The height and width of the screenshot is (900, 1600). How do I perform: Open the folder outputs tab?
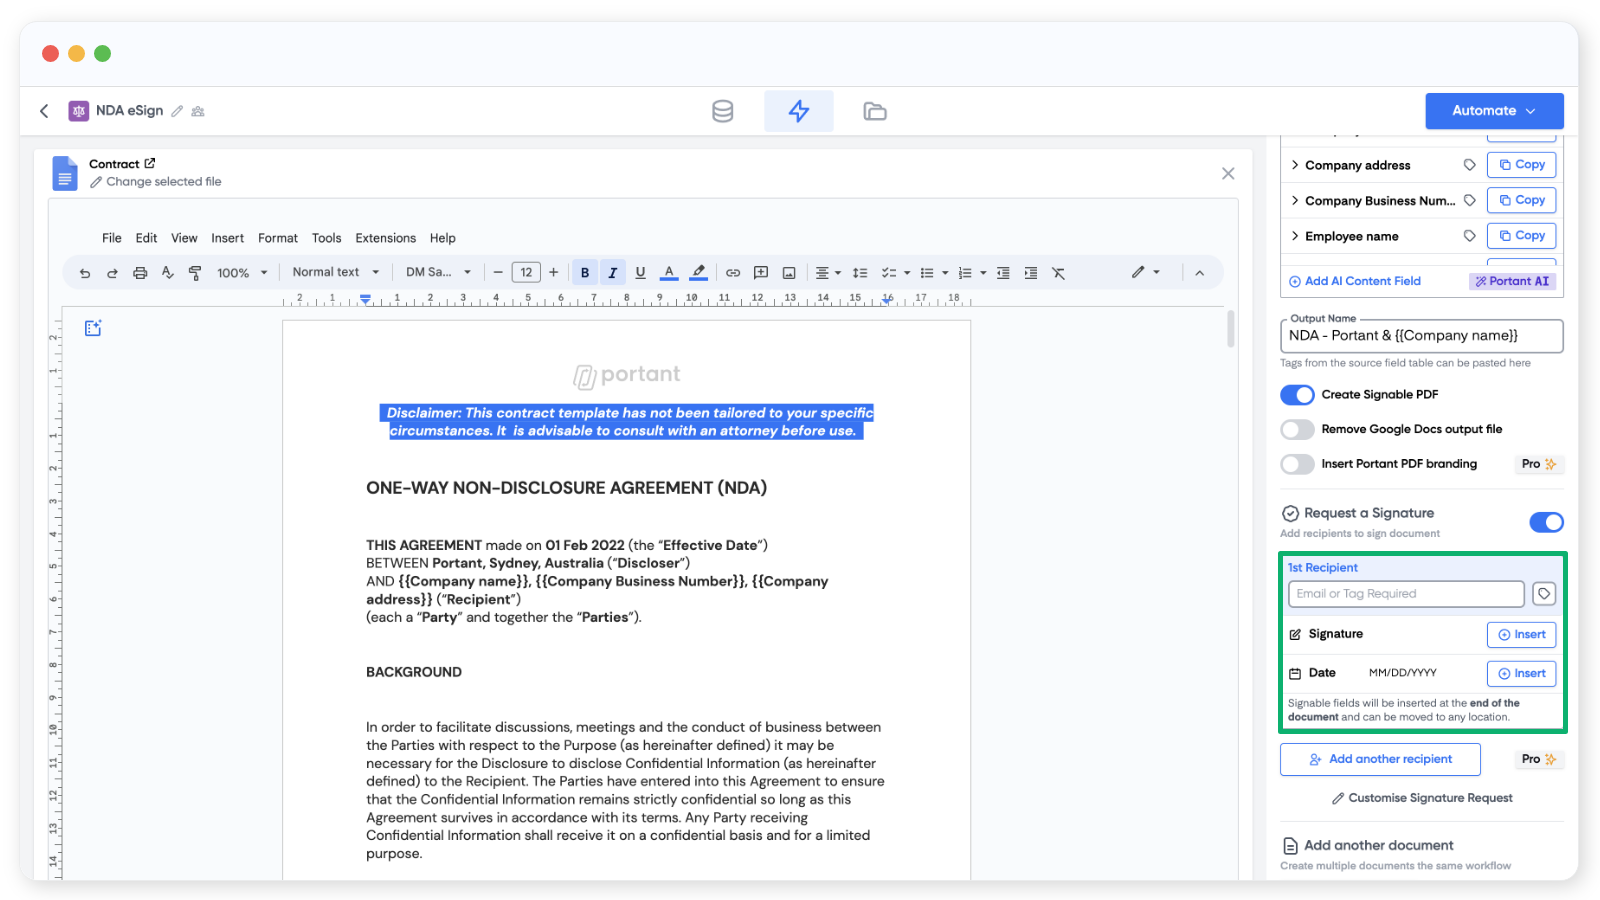point(875,111)
